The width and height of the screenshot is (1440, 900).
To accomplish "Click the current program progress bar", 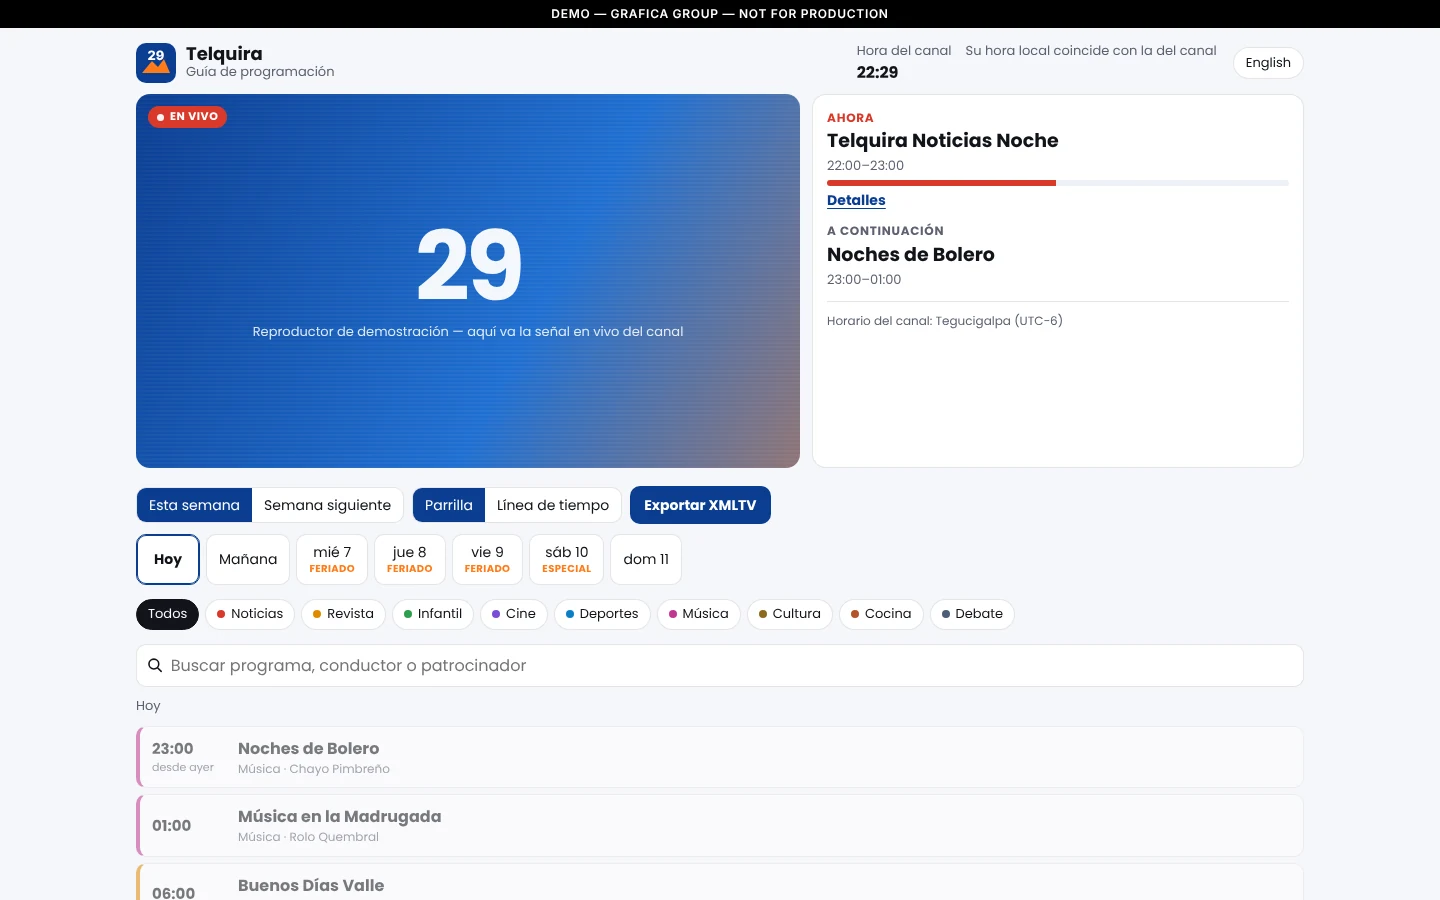I will pyautogui.click(x=1058, y=183).
